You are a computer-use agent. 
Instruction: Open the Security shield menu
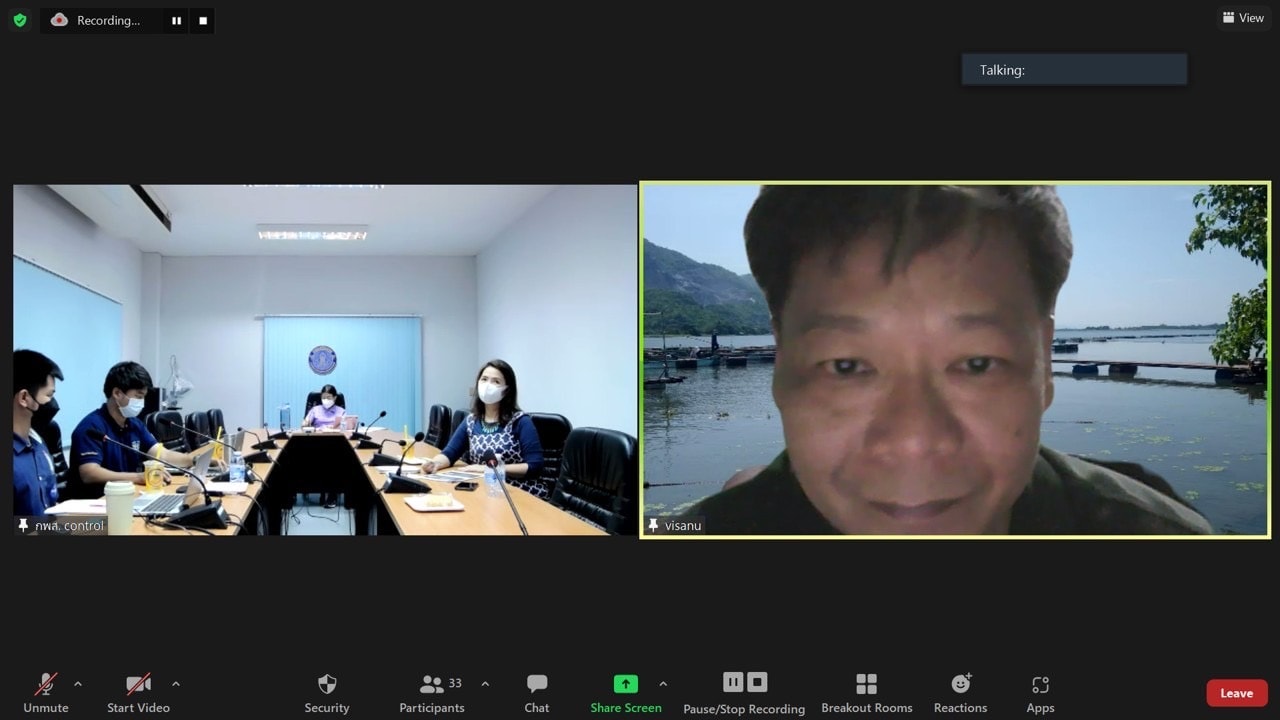click(x=327, y=692)
